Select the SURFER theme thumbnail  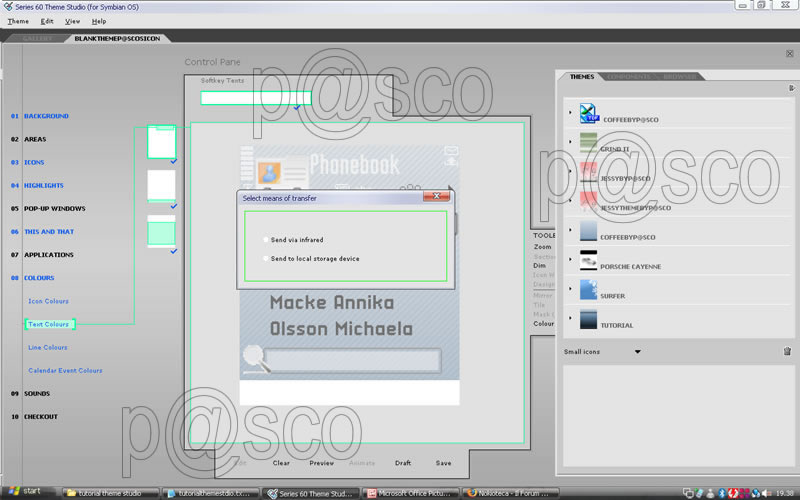coord(588,290)
